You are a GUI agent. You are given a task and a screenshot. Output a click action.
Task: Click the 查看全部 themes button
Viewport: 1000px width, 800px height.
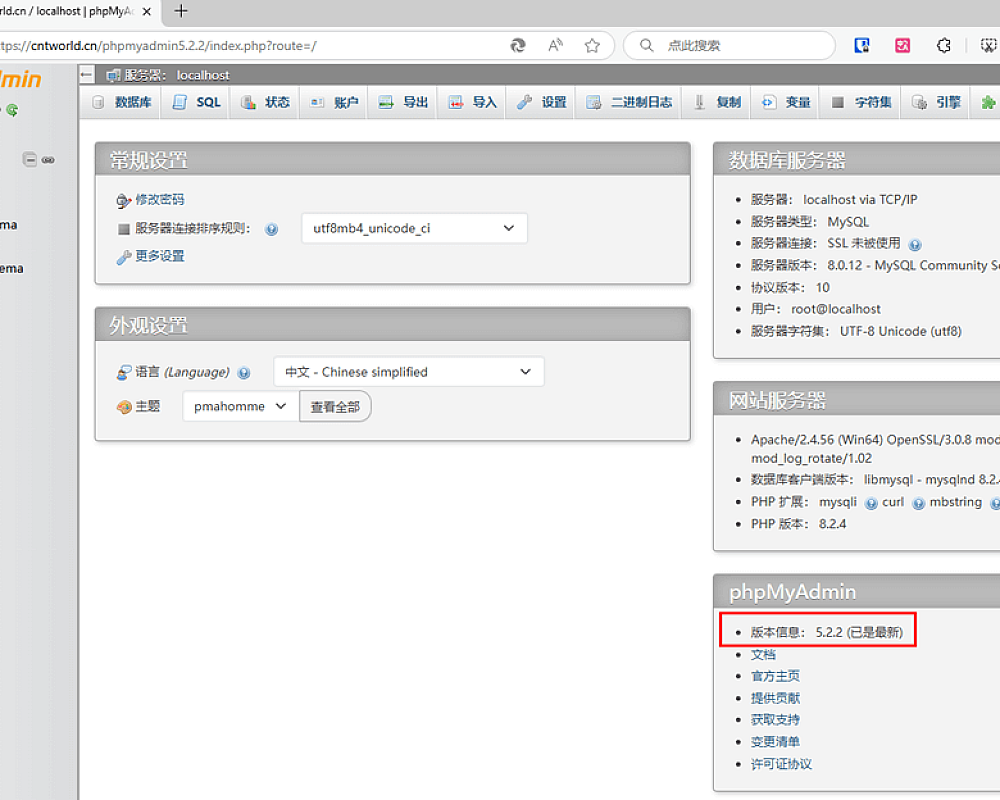335,406
